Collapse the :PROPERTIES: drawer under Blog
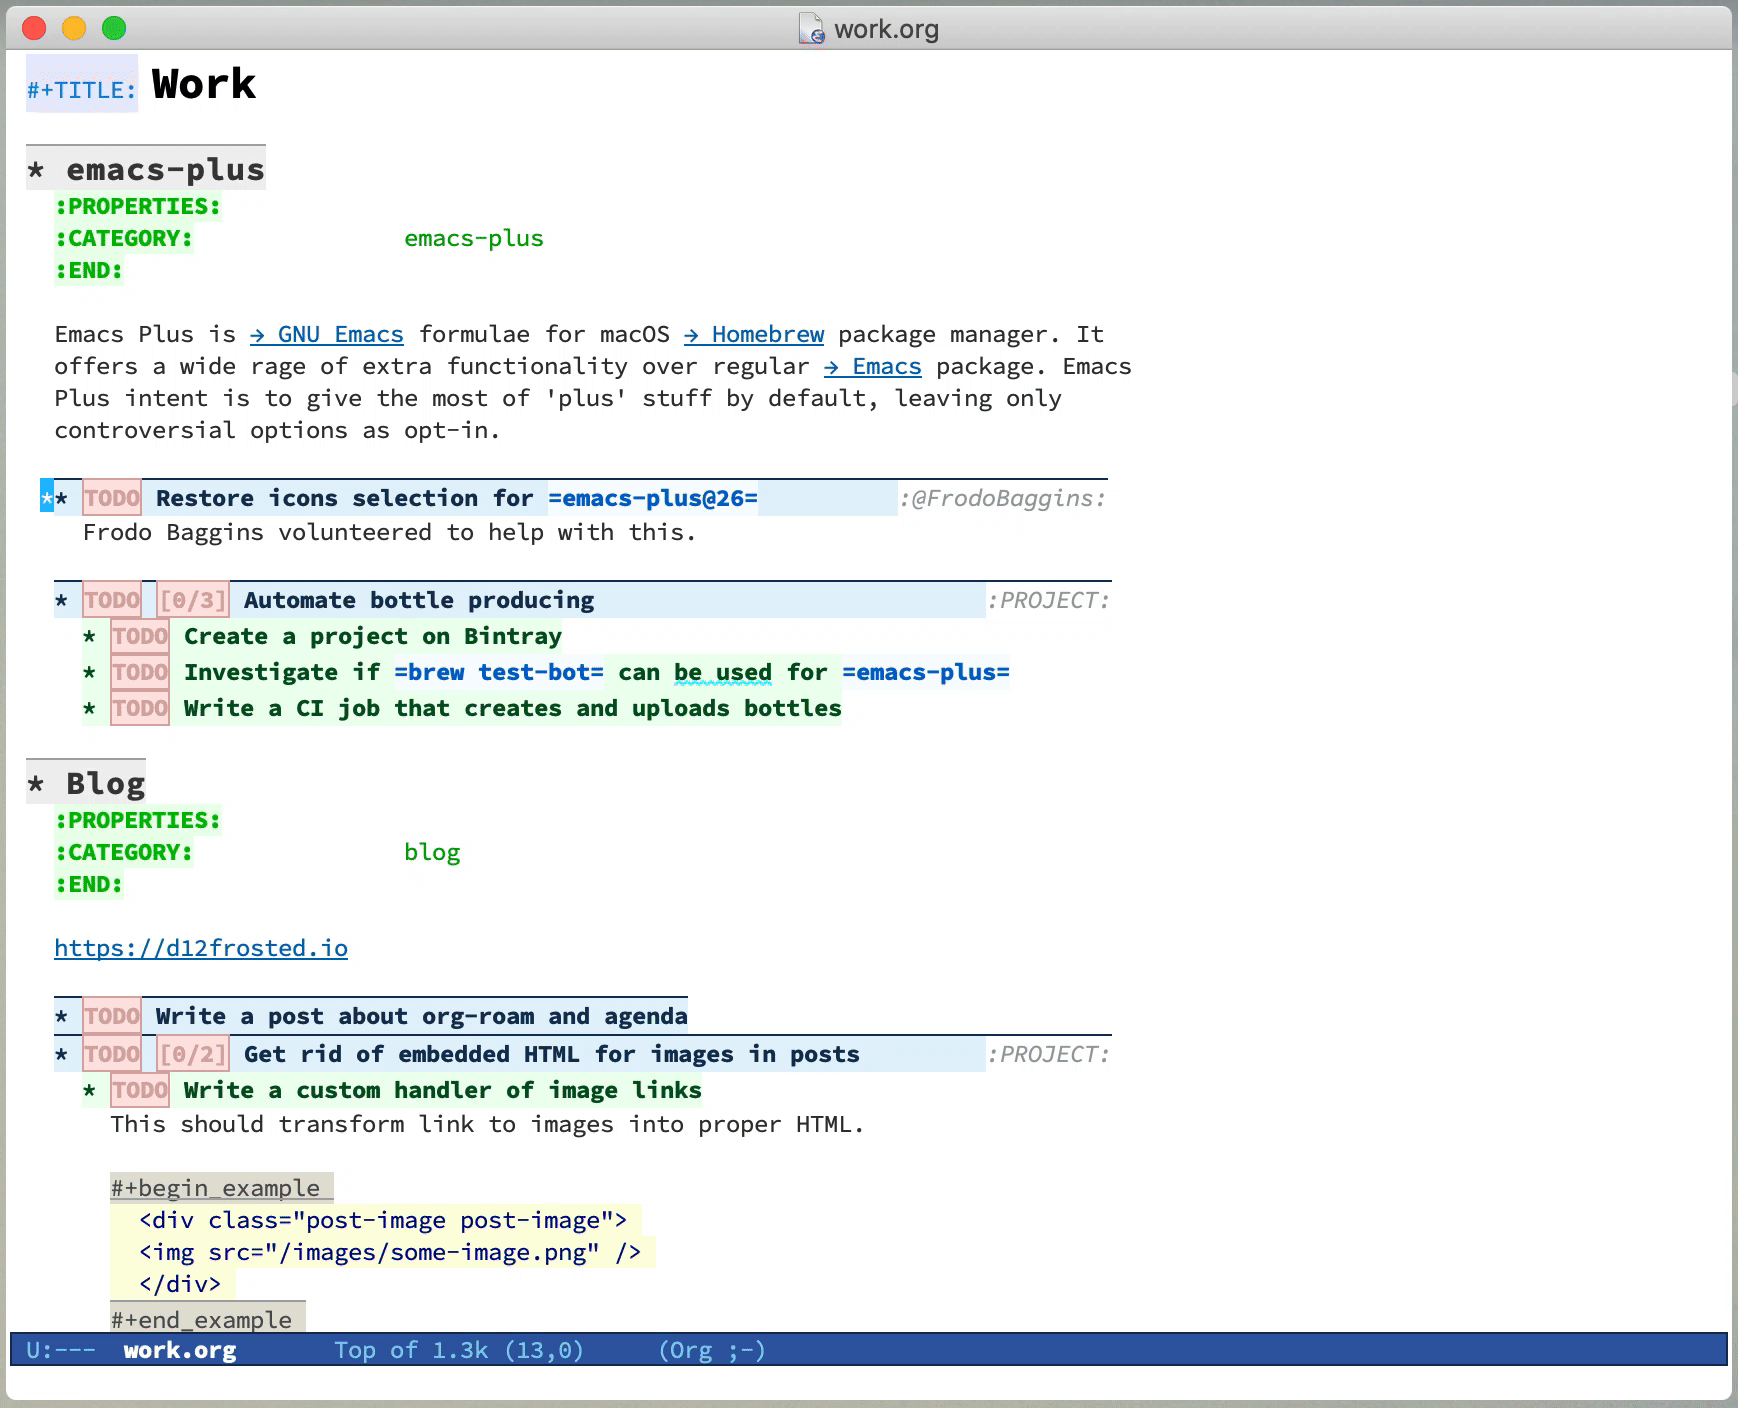 pyautogui.click(x=137, y=821)
